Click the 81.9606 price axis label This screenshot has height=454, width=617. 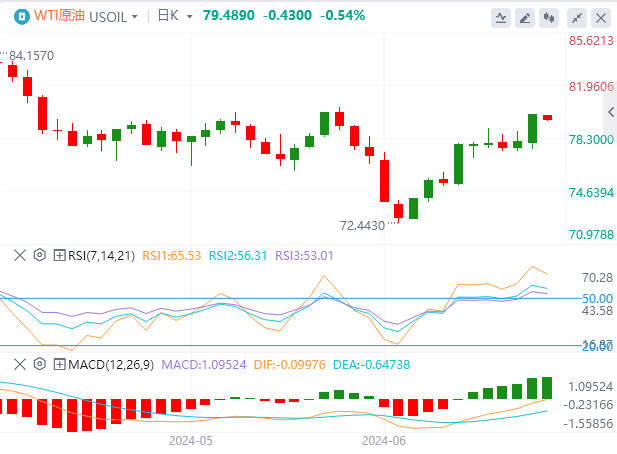591,87
